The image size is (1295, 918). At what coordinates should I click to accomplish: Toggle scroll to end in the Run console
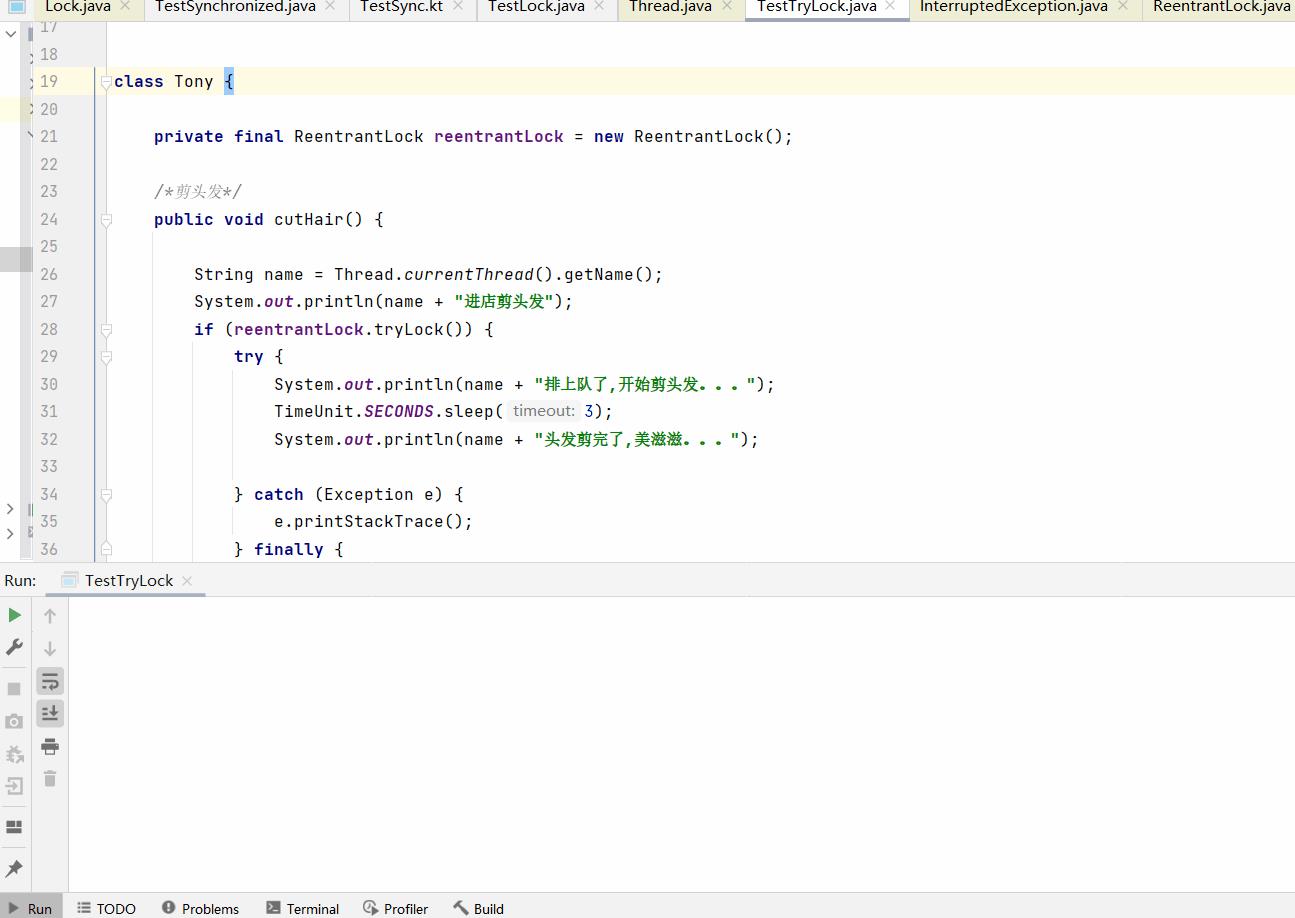[50, 713]
